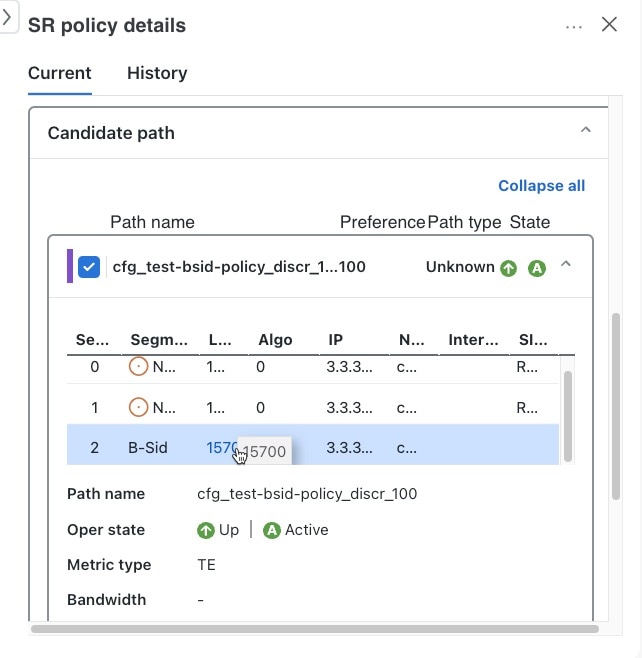Screen dimensions: 642x658
Task: Open the three-dot more options menu
Action: coord(574,27)
